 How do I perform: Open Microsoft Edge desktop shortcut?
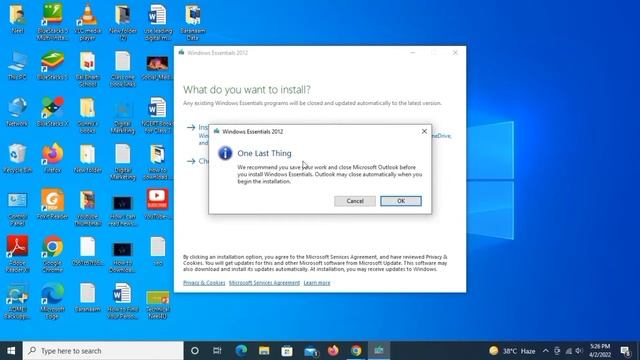pos(52,300)
